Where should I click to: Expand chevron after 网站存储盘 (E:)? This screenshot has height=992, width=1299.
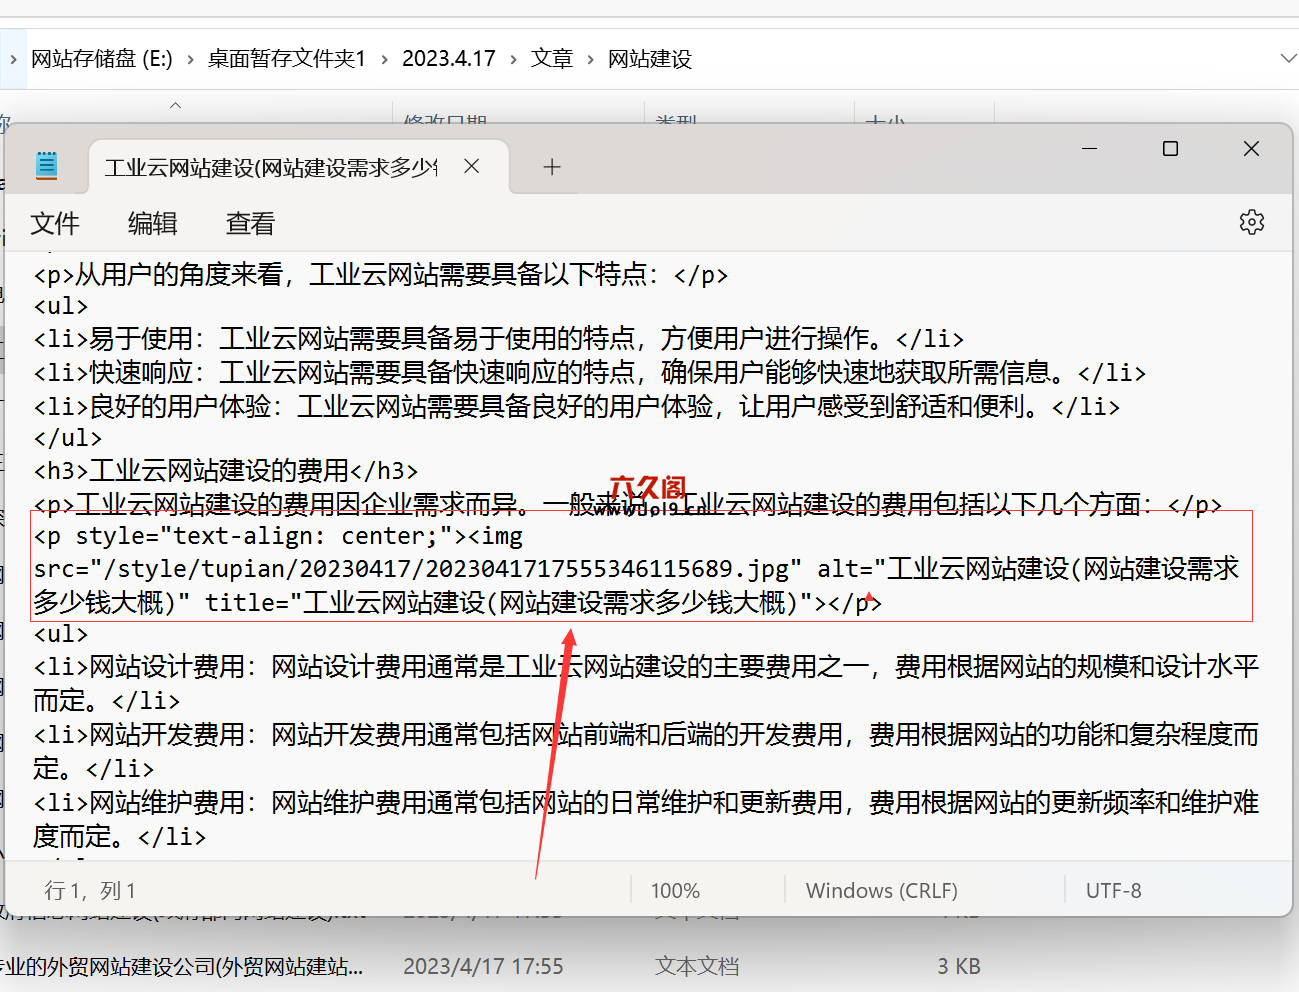190,60
